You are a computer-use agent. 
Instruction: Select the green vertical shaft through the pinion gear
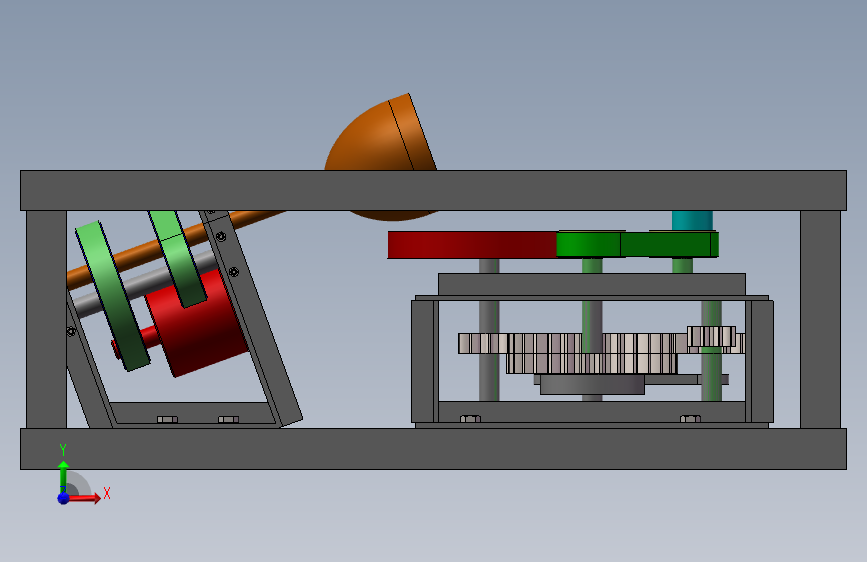point(712,373)
